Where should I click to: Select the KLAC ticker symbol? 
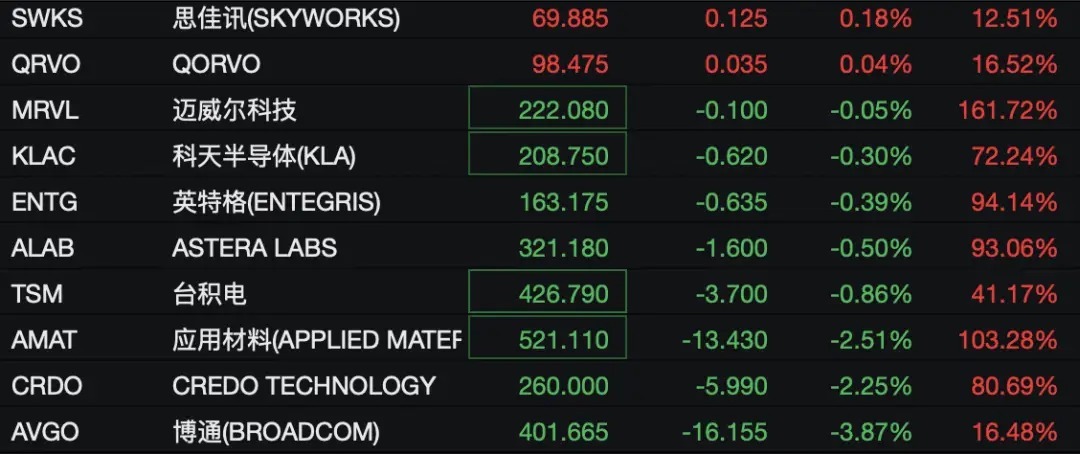tap(43, 156)
